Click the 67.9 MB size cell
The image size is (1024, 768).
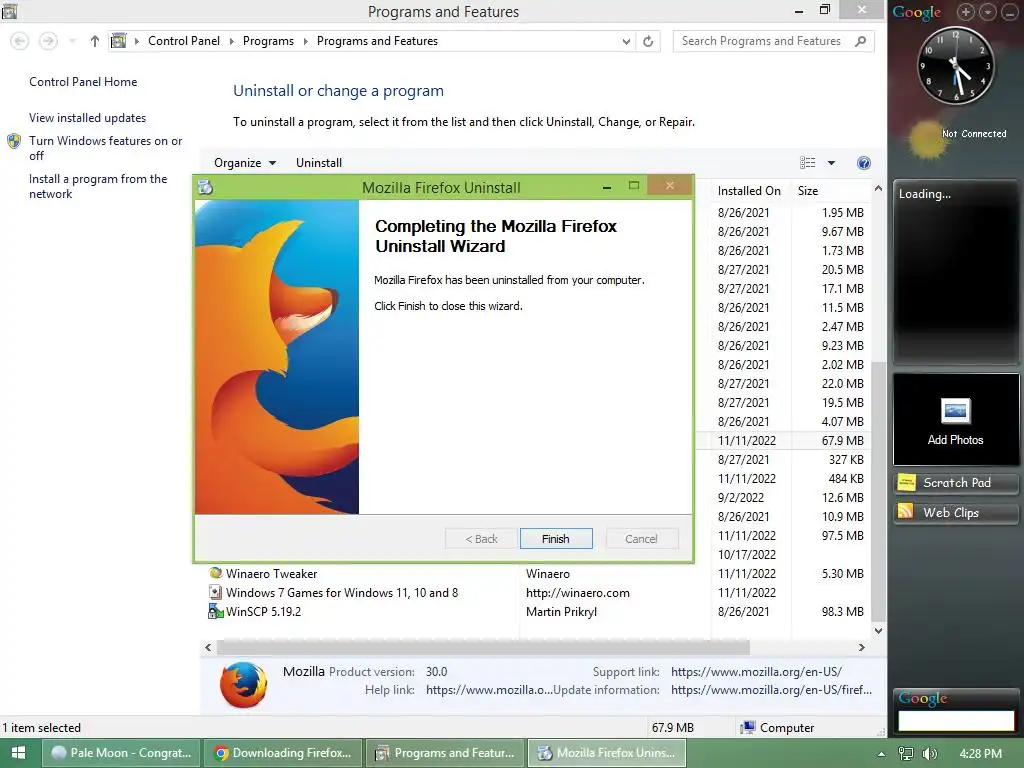click(842, 440)
